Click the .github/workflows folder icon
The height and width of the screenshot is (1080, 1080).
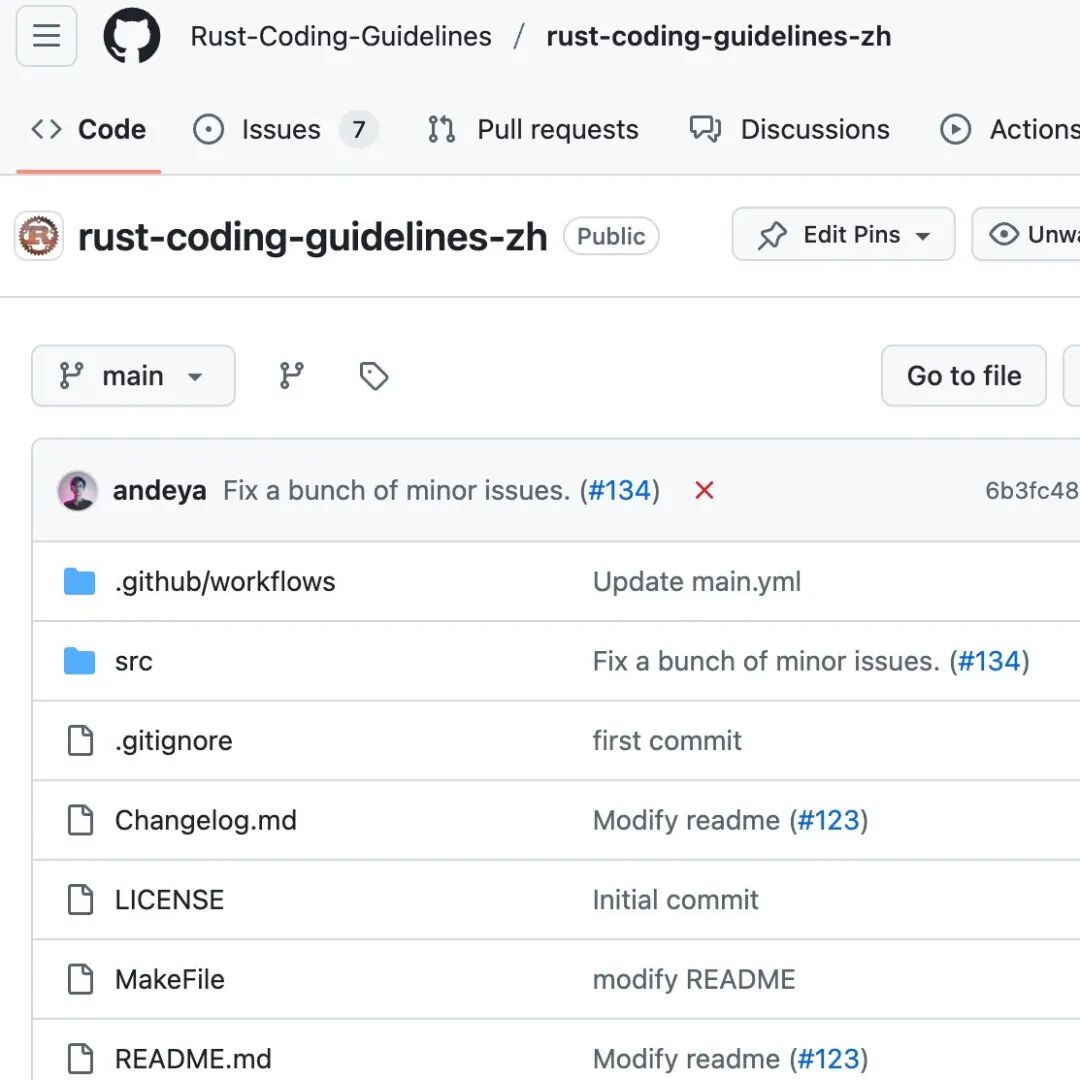click(79, 581)
